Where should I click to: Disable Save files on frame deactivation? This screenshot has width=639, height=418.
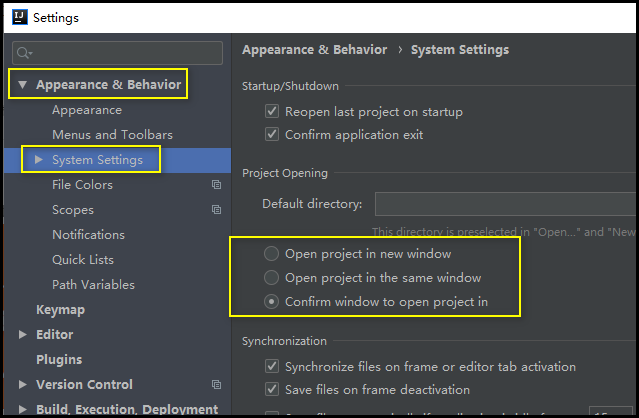pyautogui.click(x=272, y=390)
